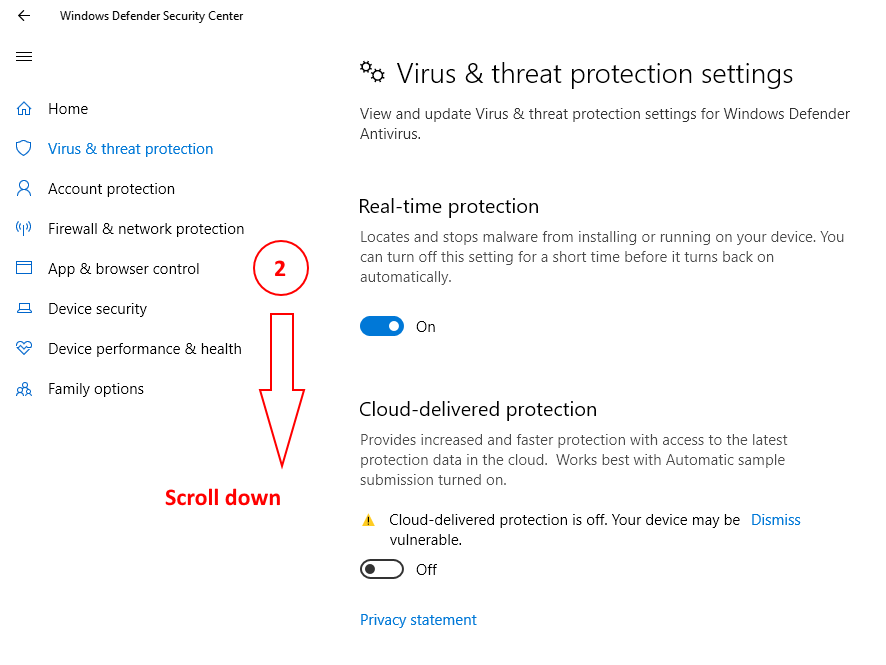Turn off Real-time protection toggle
This screenshot has height=665, width=886.
pos(382,327)
